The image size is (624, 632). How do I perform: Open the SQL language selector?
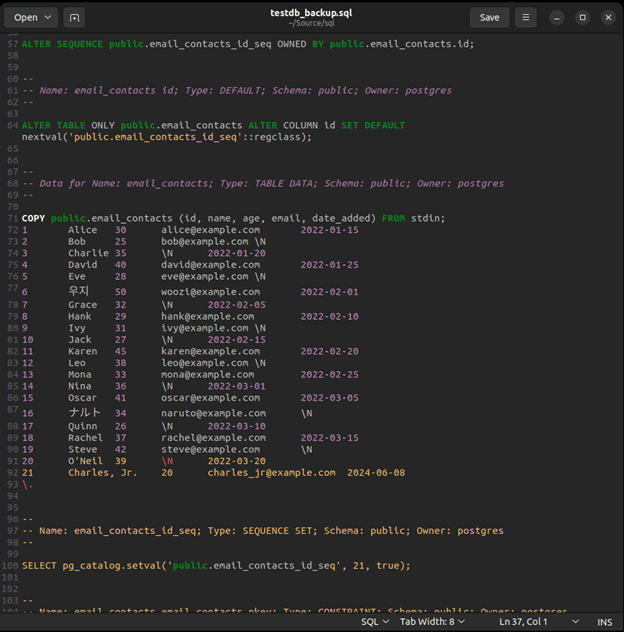[374, 622]
